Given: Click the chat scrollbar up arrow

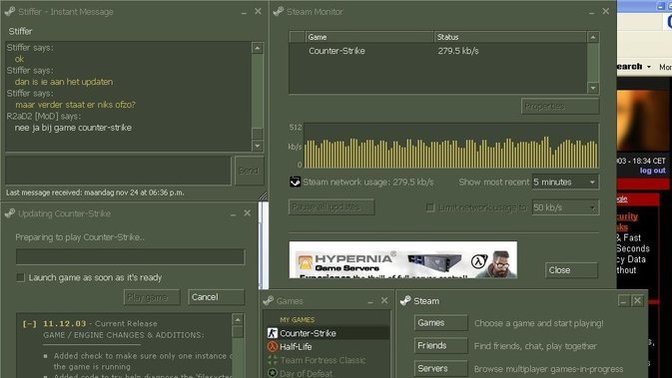Looking at the screenshot, I should tap(257, 48).
